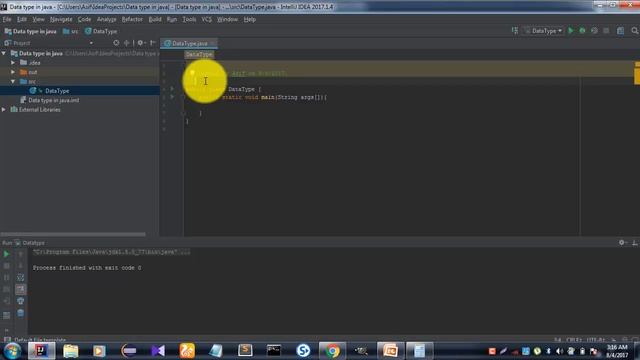Viewport: 640px width, 360px height.
Task: Open the VCS menu
Action: (207, 20)
